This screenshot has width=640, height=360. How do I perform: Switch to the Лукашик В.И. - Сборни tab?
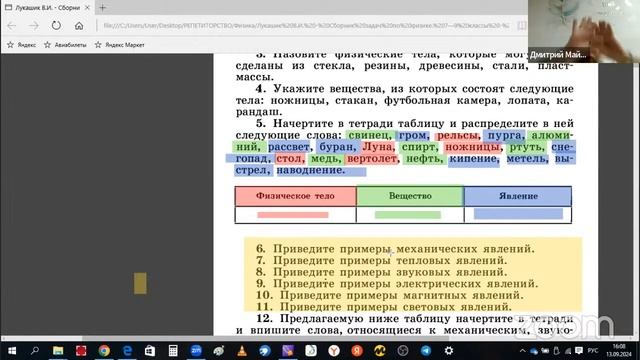(47, 7)
